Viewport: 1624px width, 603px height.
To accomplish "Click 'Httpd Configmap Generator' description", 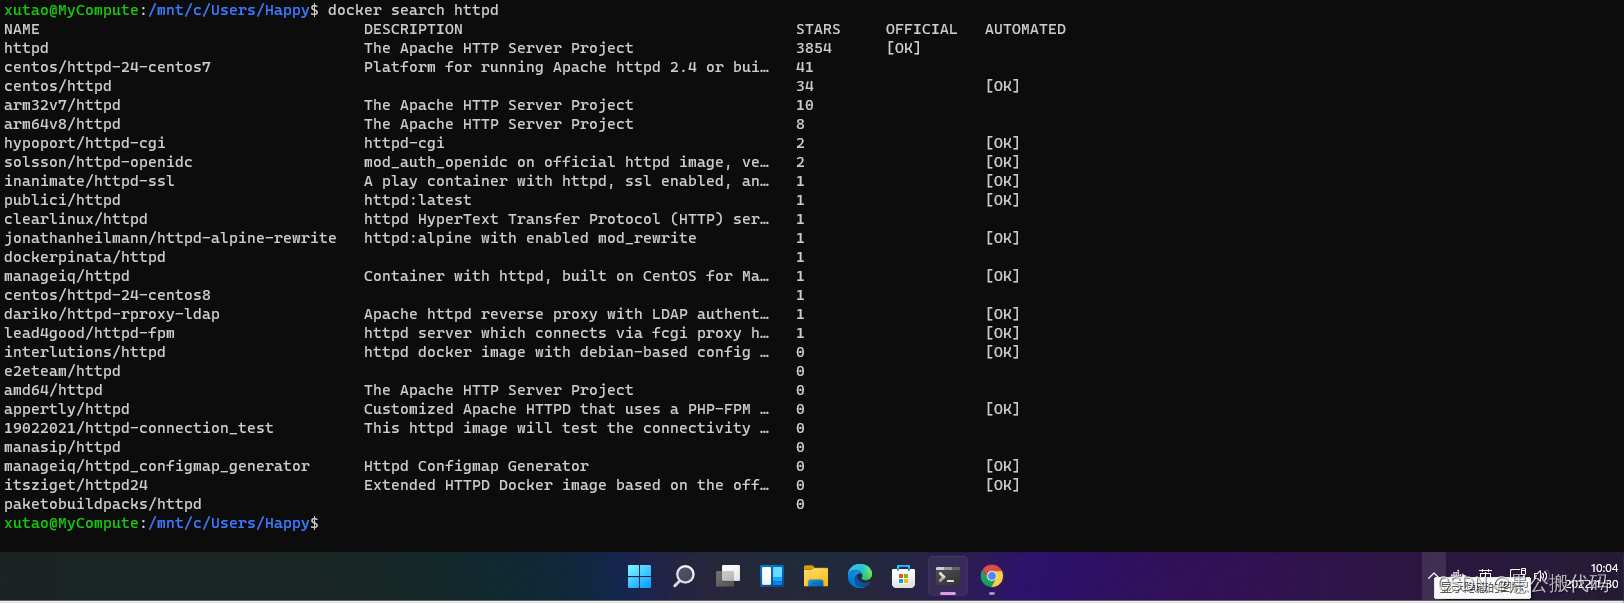I will tap(476, 466).
